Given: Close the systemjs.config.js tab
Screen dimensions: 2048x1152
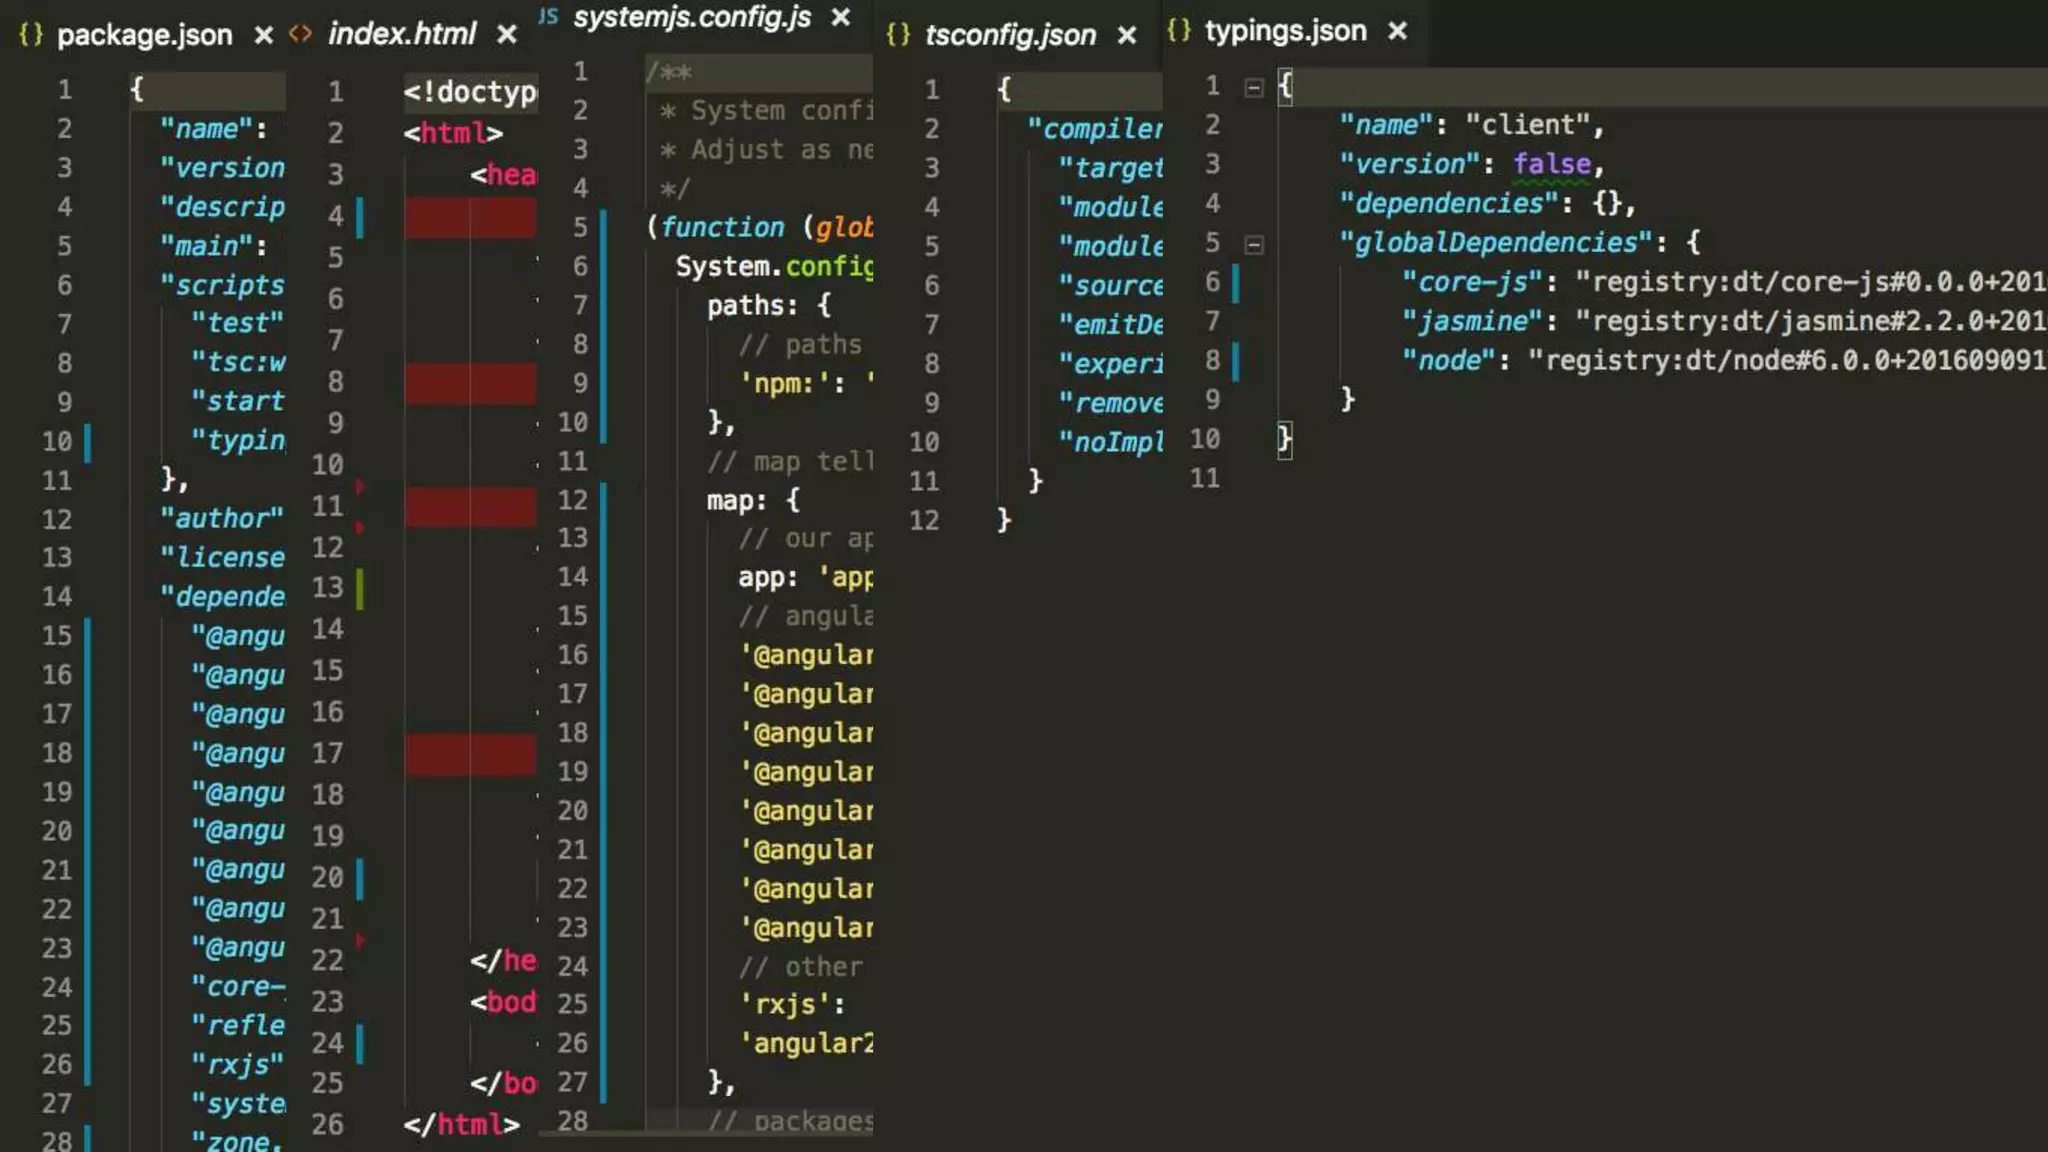Looking at the screenshot, I should pyautogui.click(x=841, y=17).
